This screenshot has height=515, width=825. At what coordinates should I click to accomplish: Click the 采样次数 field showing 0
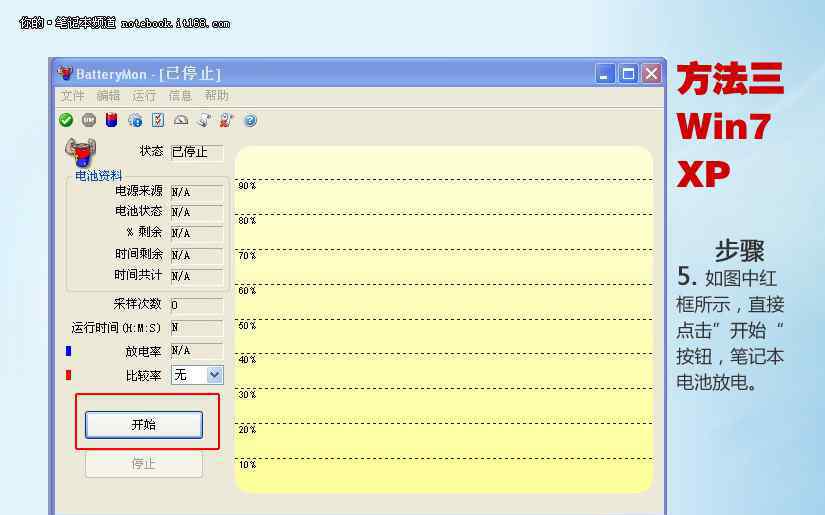click(197, 305)
